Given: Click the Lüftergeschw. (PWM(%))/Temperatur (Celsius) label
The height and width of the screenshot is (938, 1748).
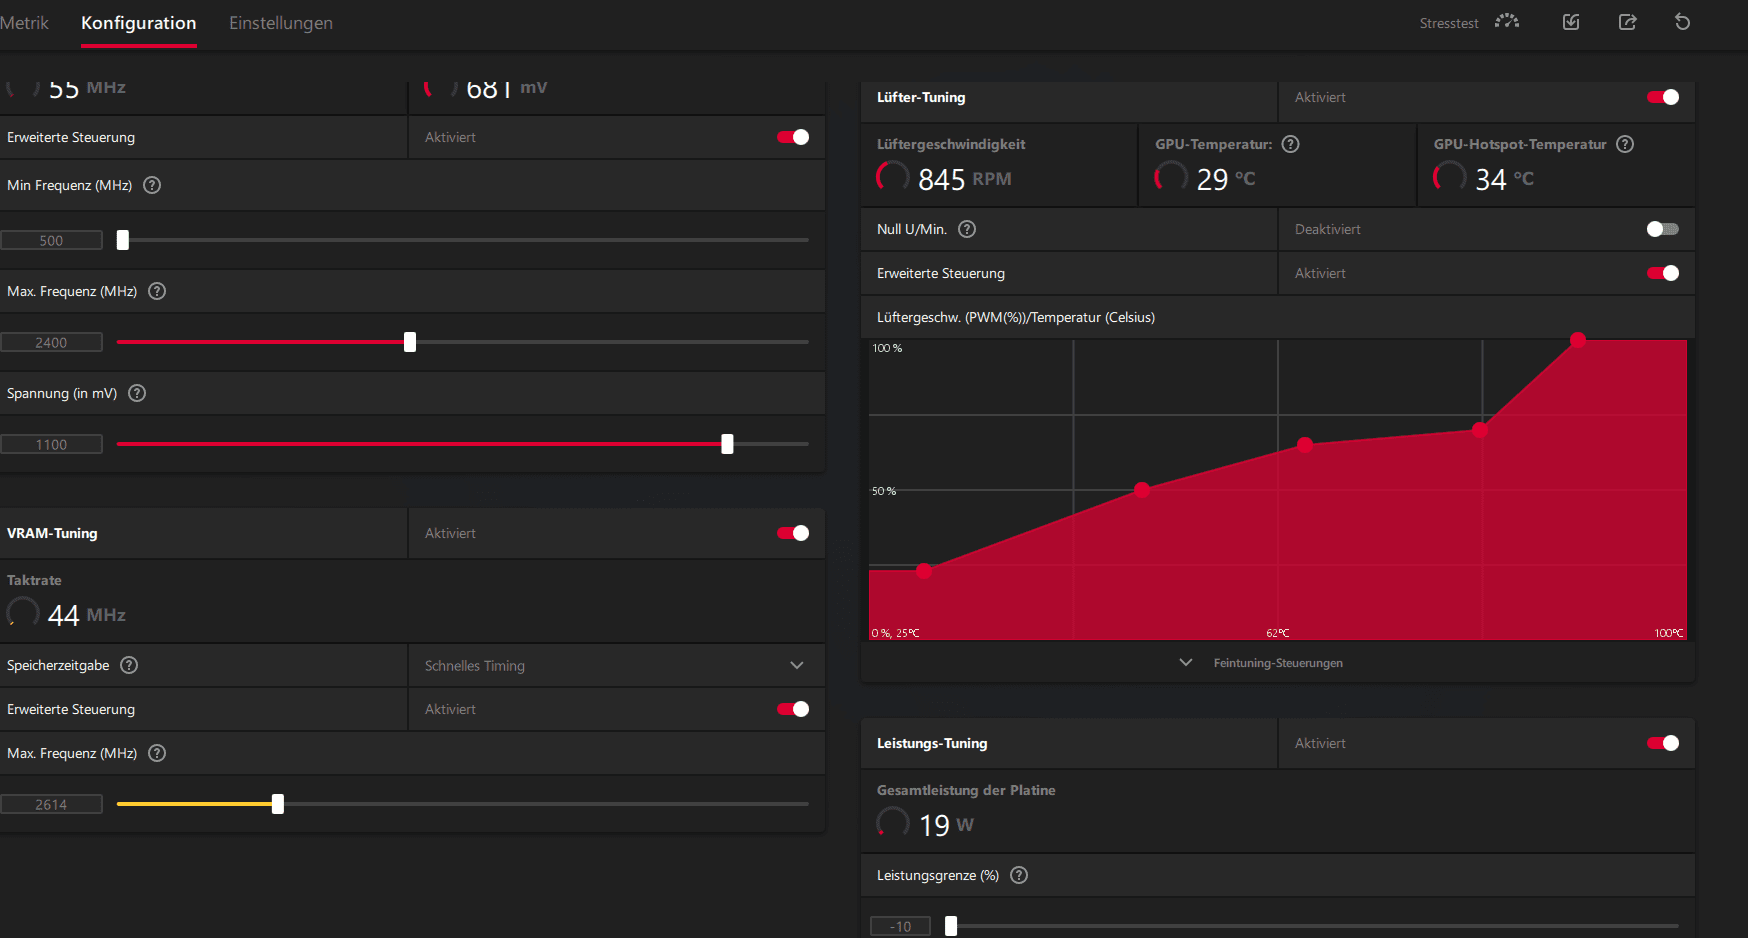Looking at the screenshot, I should click(1016, 317).
